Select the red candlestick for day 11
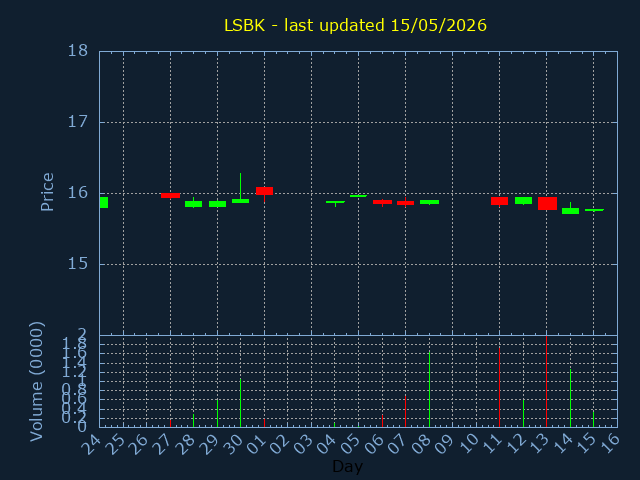640x480 pixels. point(499,201)
